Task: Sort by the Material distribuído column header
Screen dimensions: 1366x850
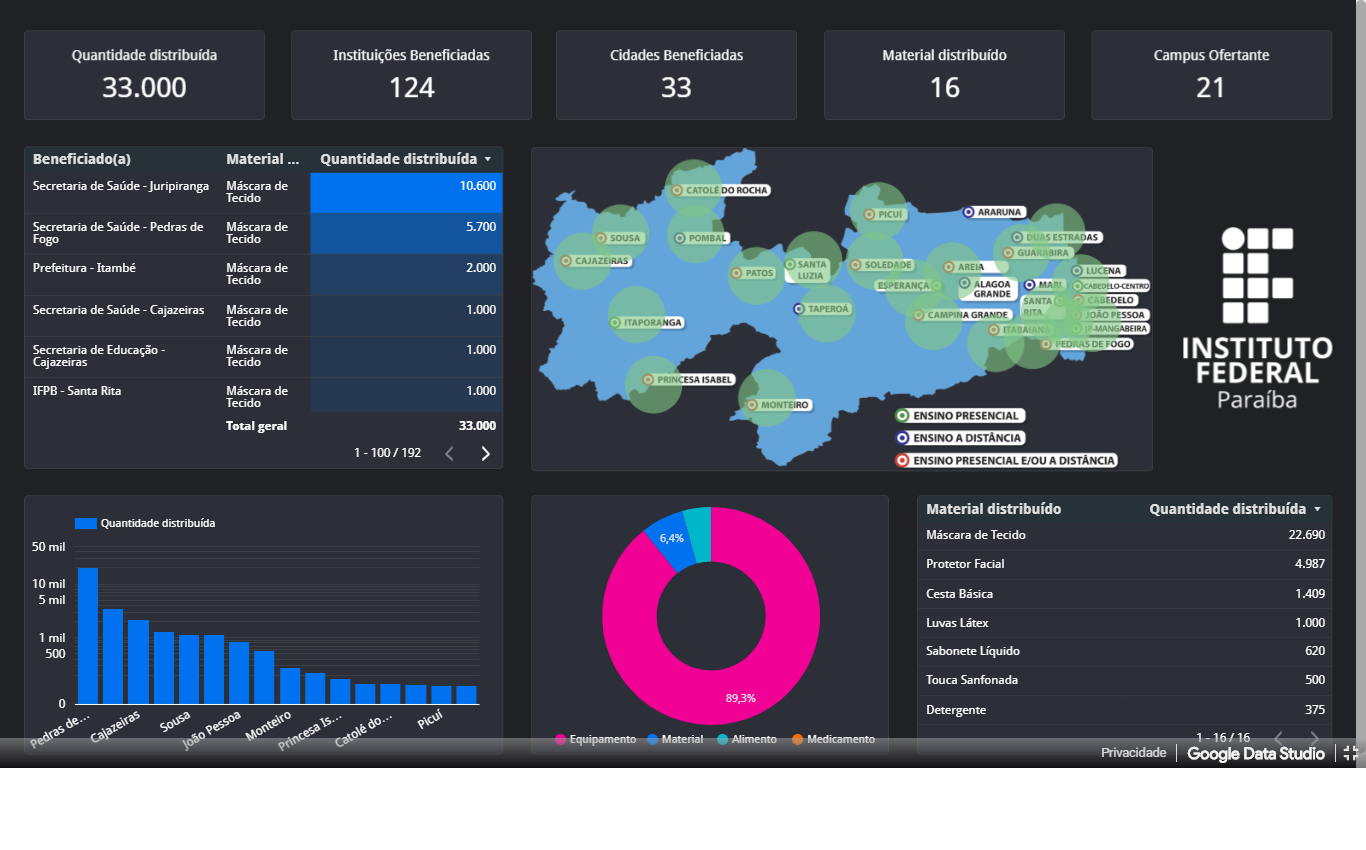Action: pyautogui.click(x=993, y=509)
